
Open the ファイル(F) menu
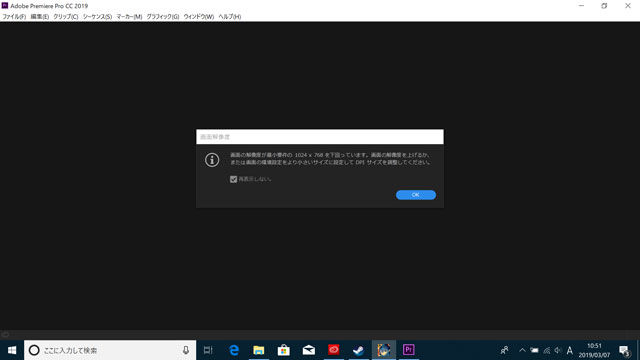tap(14, 17)
